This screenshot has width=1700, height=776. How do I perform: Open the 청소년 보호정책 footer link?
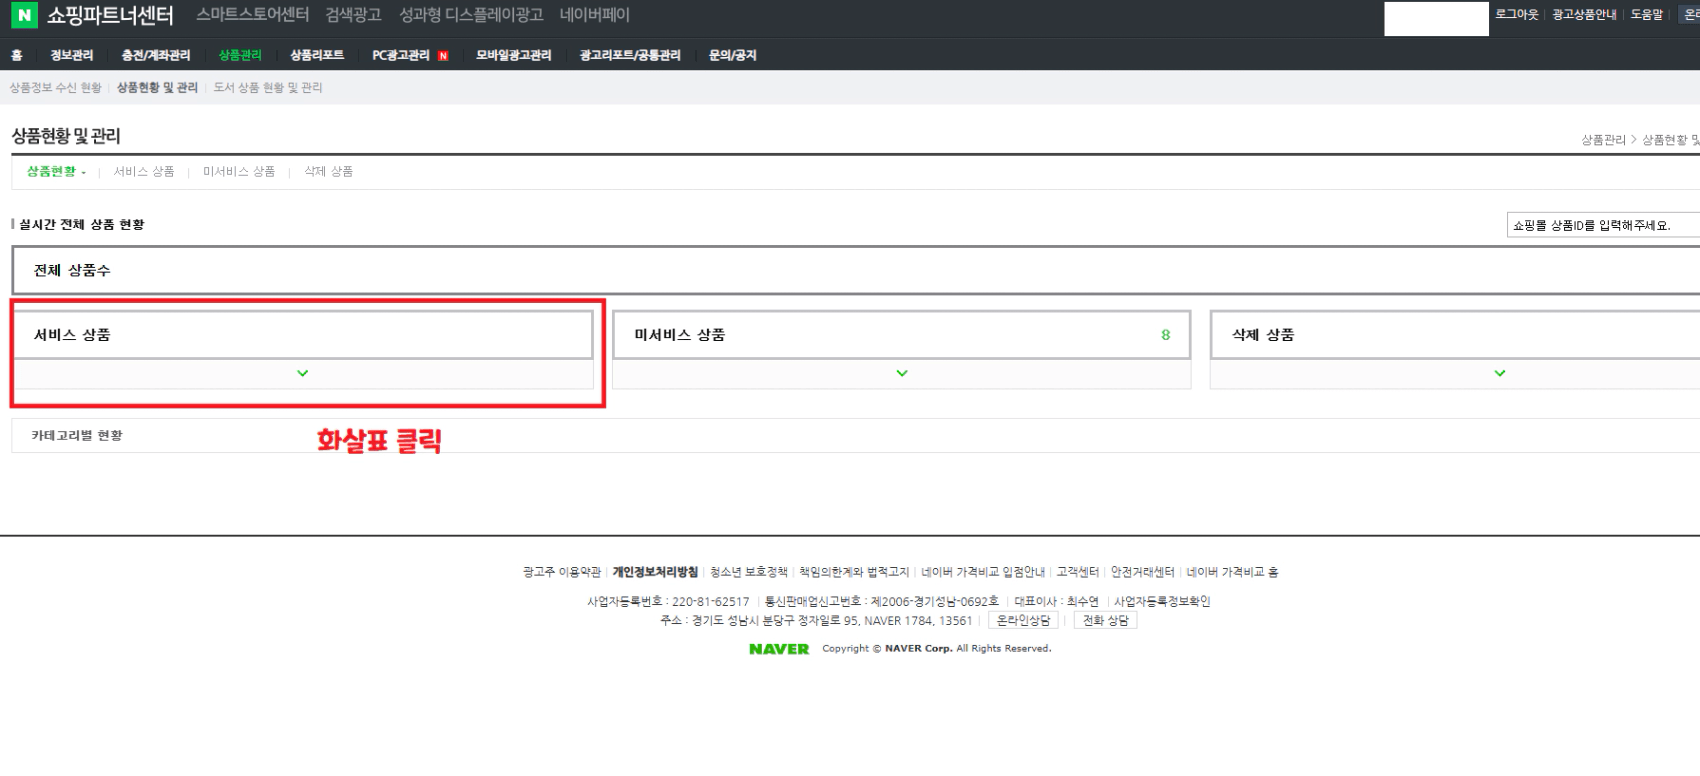(749, 572)
